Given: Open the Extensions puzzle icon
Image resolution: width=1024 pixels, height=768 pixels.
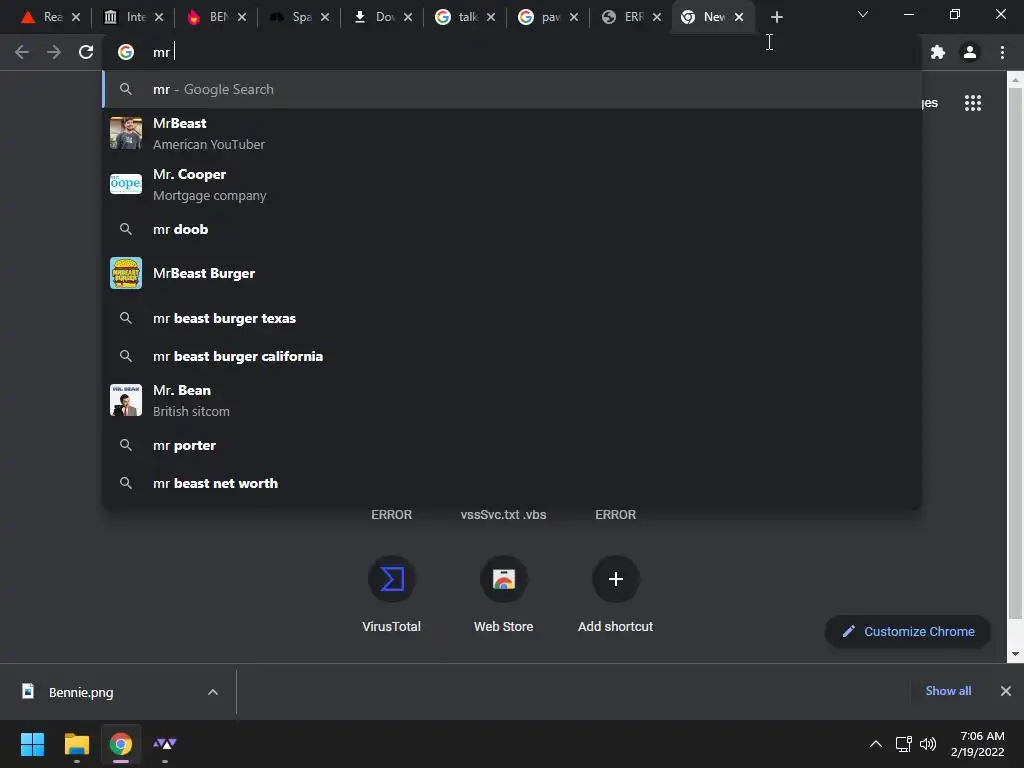Looking at the screenshot, I should tap(938, 52).
